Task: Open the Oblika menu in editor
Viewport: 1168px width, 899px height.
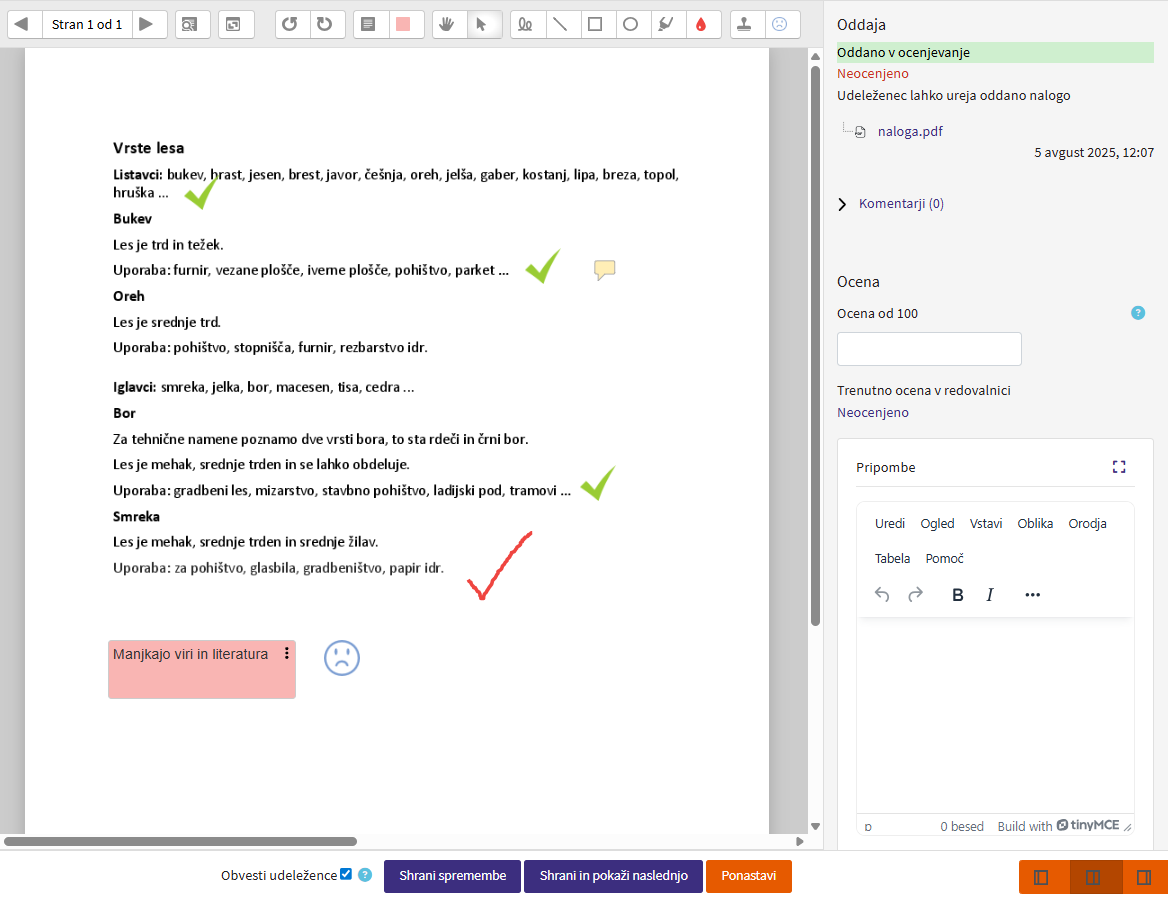Action: 1035,523
